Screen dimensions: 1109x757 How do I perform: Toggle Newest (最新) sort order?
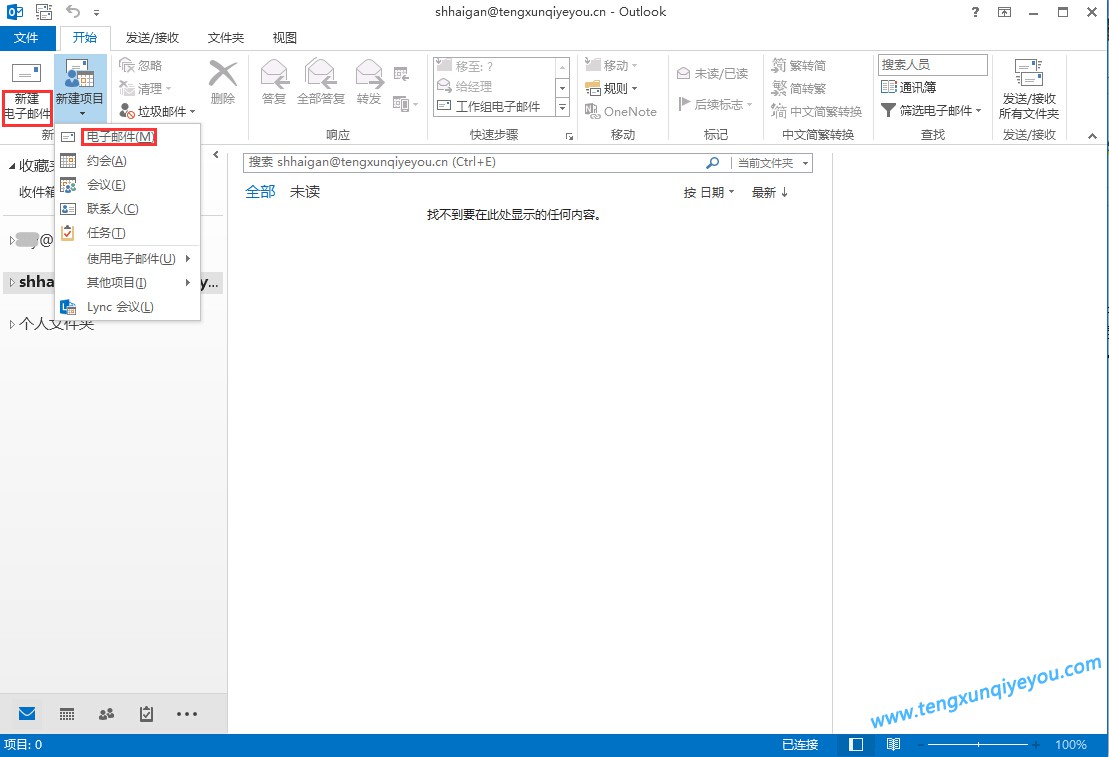(770, 192)
